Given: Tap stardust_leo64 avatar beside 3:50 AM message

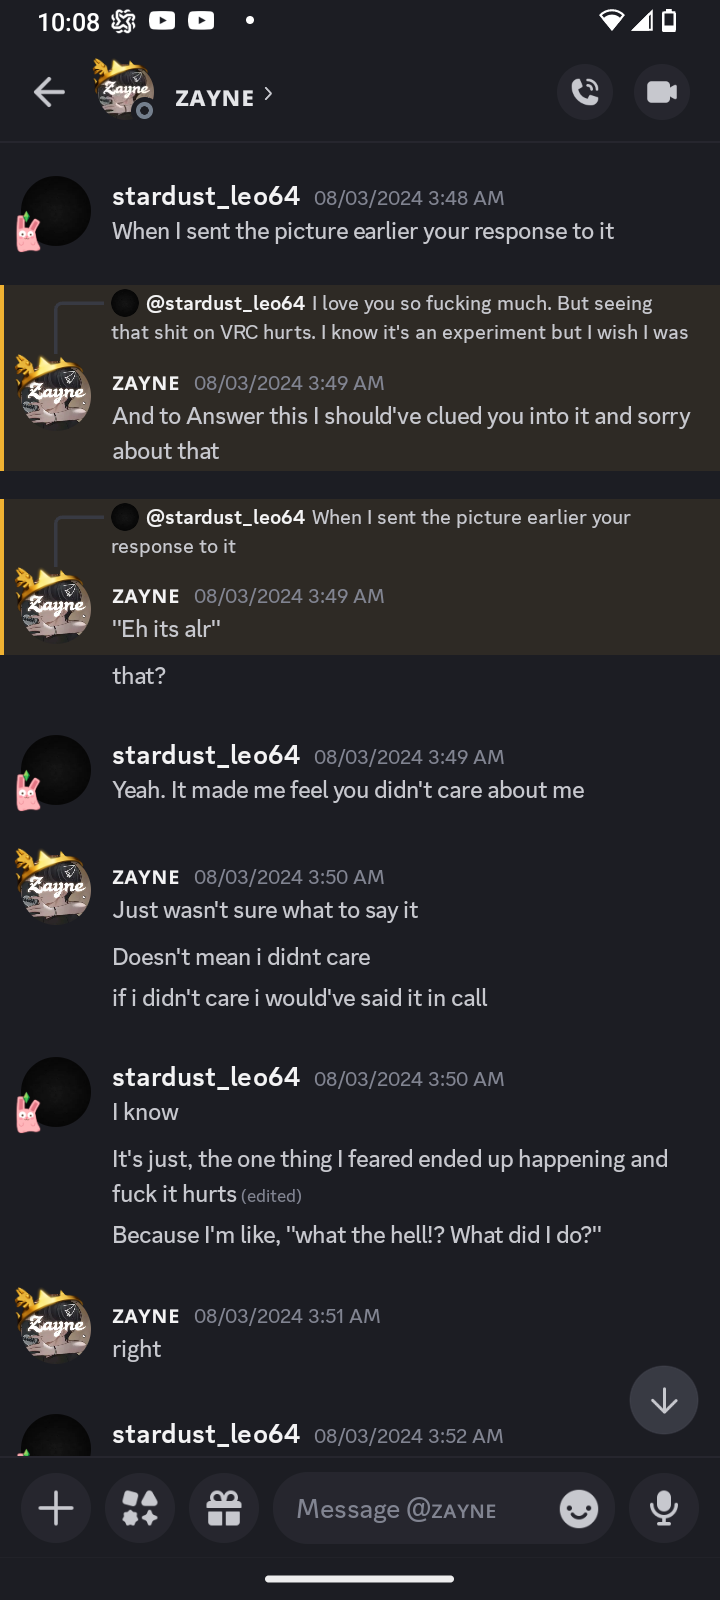Looking at the screenshot, I should (55, 1092).
